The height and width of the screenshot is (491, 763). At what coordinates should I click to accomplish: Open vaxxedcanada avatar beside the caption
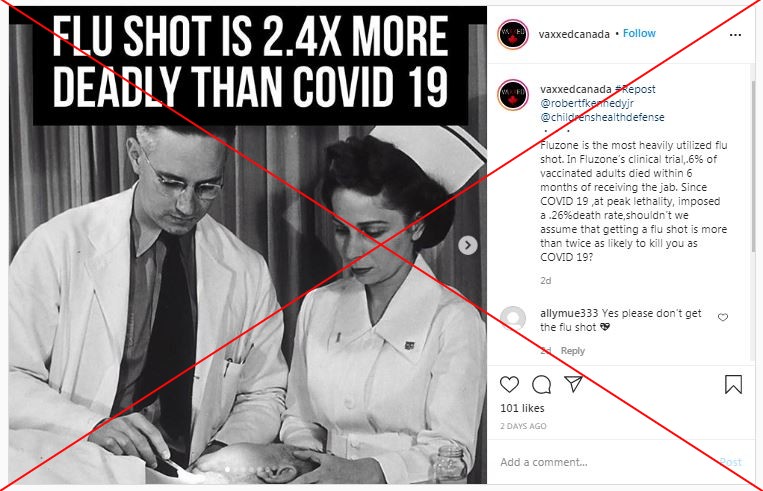pos(513,95)
